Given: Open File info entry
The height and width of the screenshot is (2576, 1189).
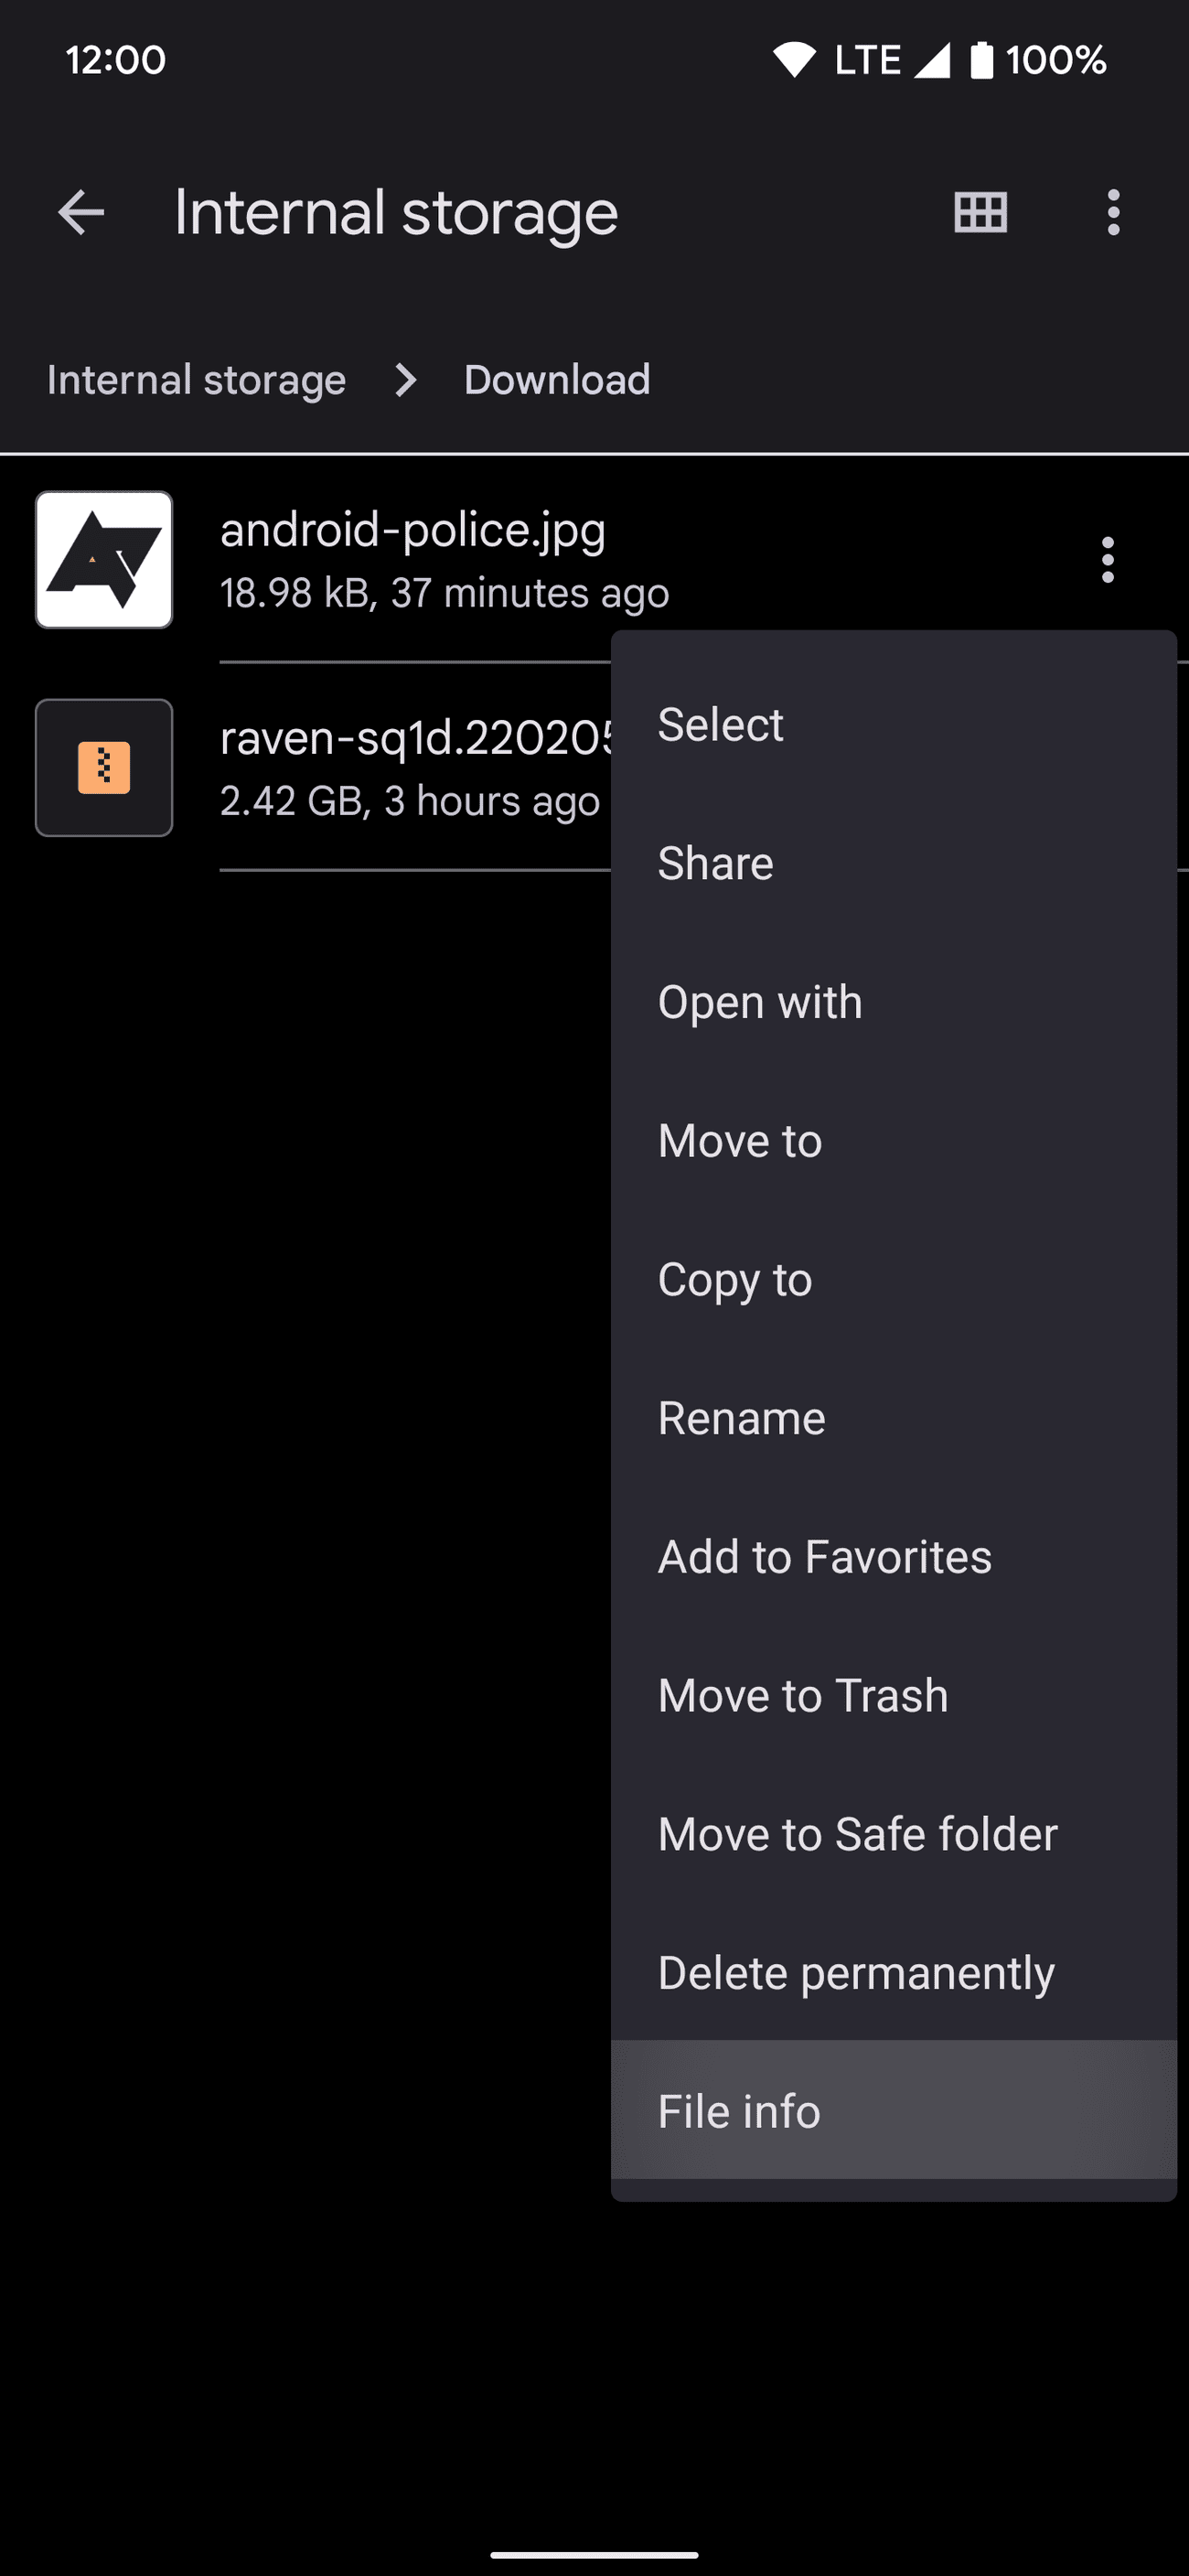Looking at the screenshot, I should point(739,2111).
